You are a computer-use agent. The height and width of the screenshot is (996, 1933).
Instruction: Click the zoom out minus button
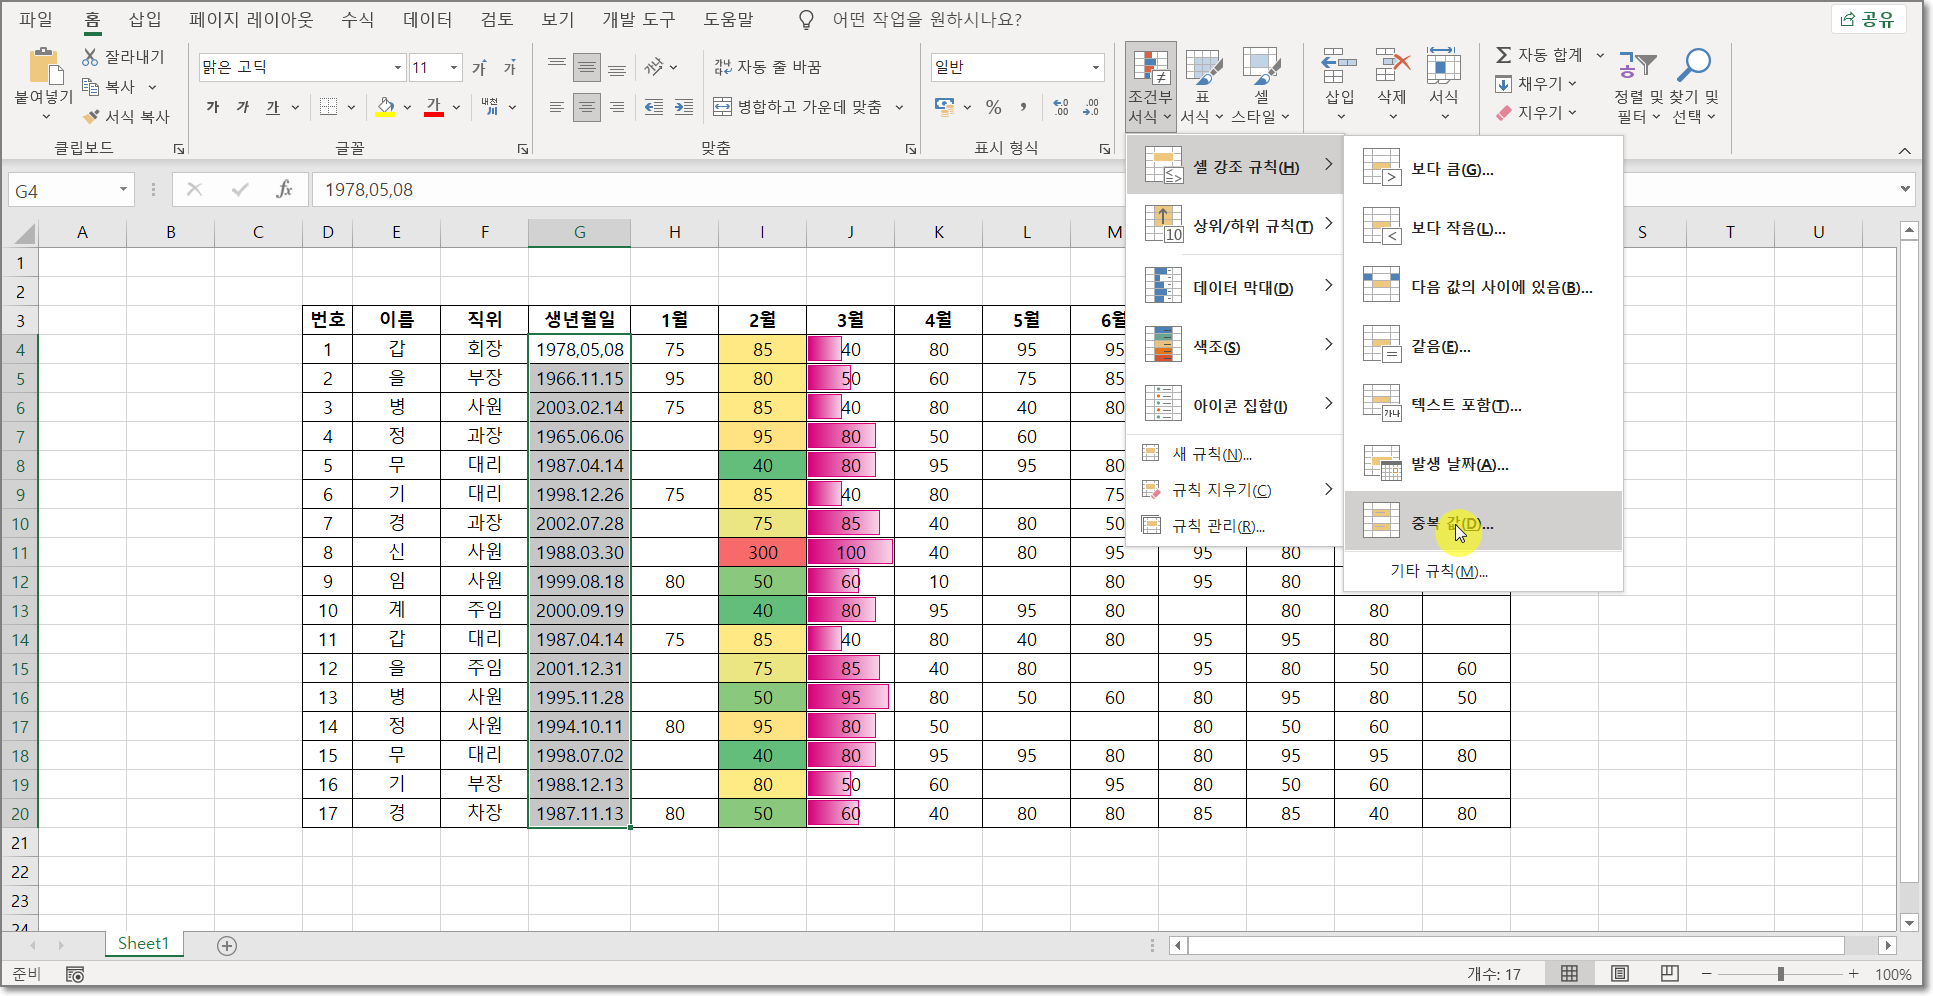click(x=1707, y=974)
